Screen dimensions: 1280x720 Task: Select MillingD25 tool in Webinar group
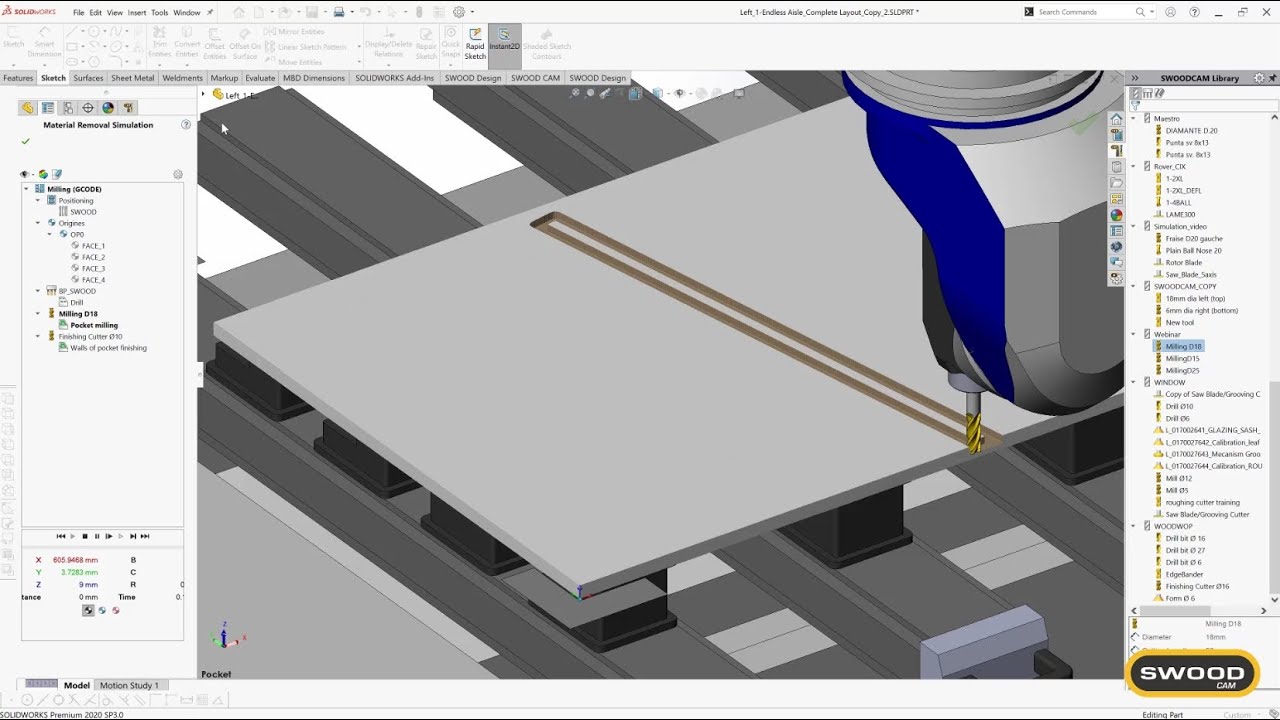tap(1182, 370)
